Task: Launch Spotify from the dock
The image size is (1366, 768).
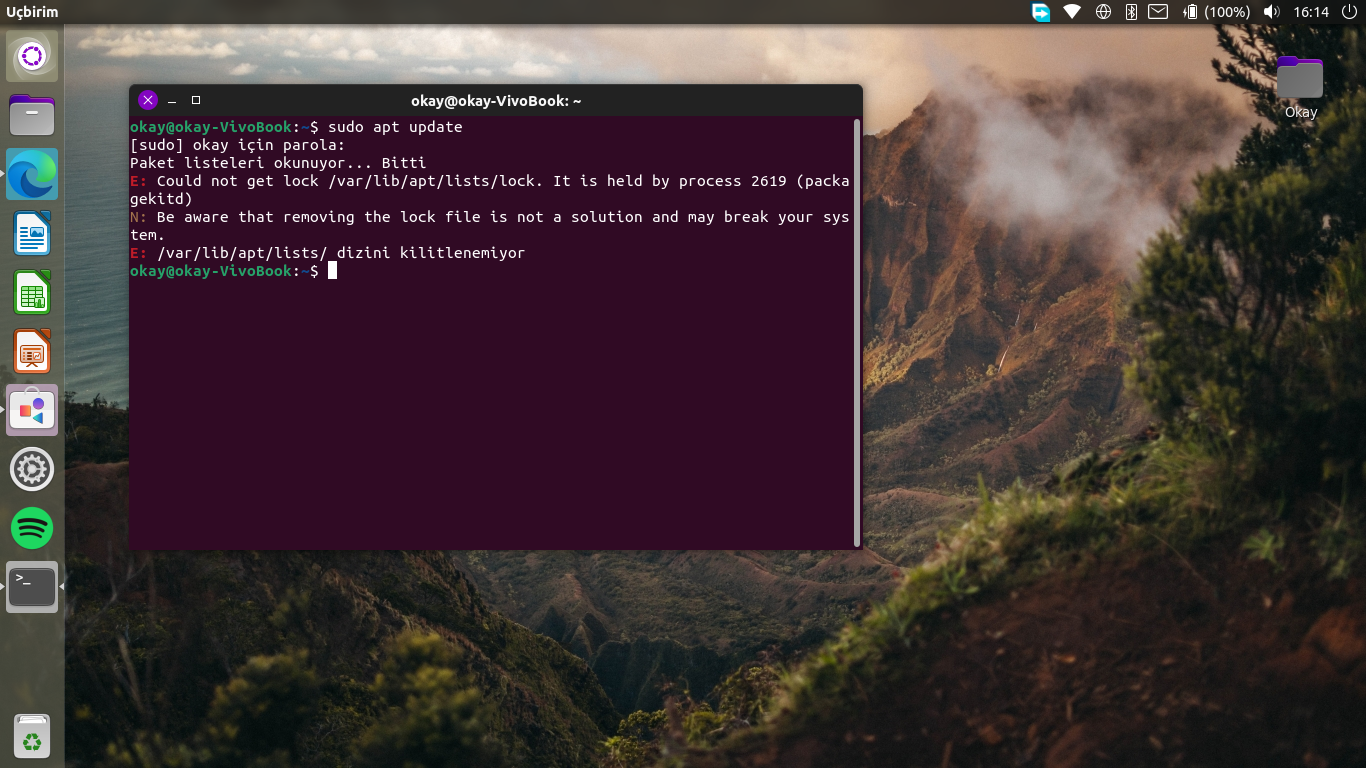Action: point(32,528)
